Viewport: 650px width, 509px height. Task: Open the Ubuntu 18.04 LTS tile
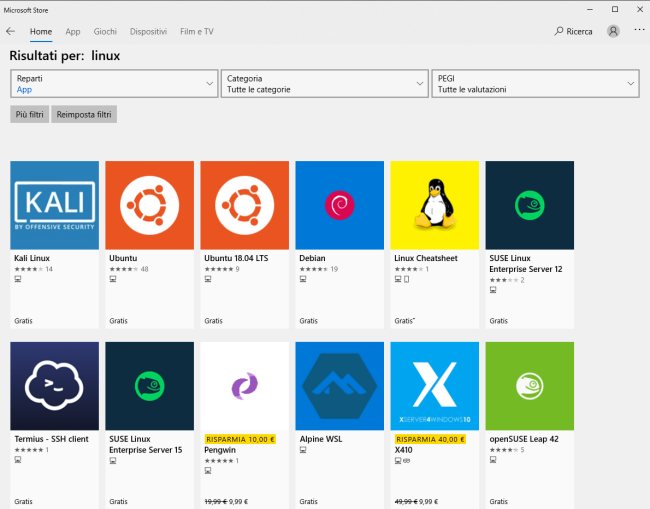(244, 205)
